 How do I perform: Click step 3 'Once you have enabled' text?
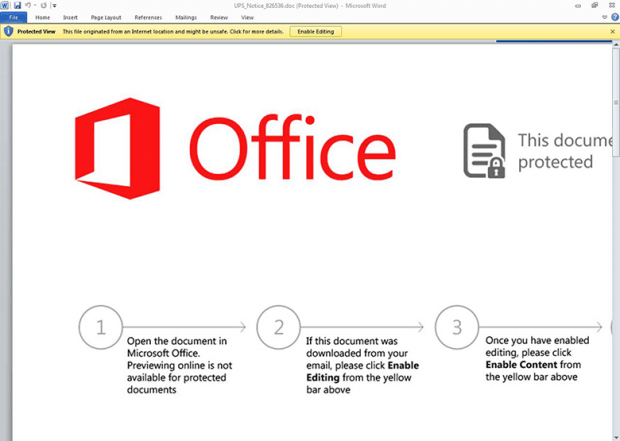537,340
